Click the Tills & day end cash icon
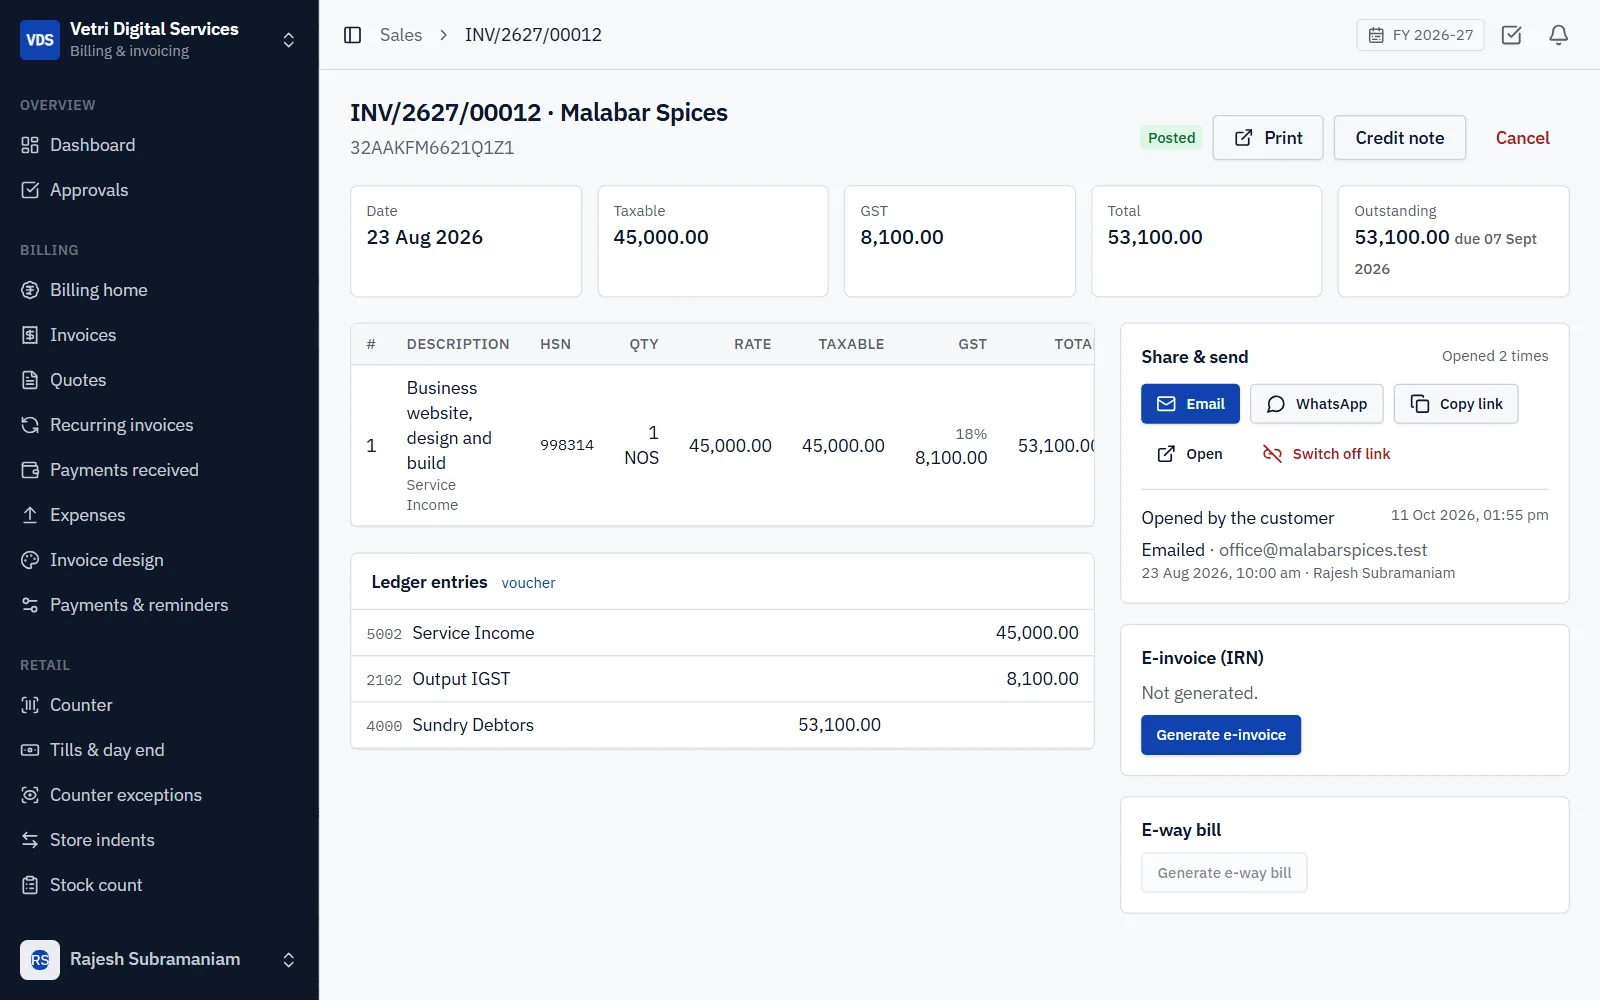Viewport: 1600px width, 1000px height. tap(30, 750)
